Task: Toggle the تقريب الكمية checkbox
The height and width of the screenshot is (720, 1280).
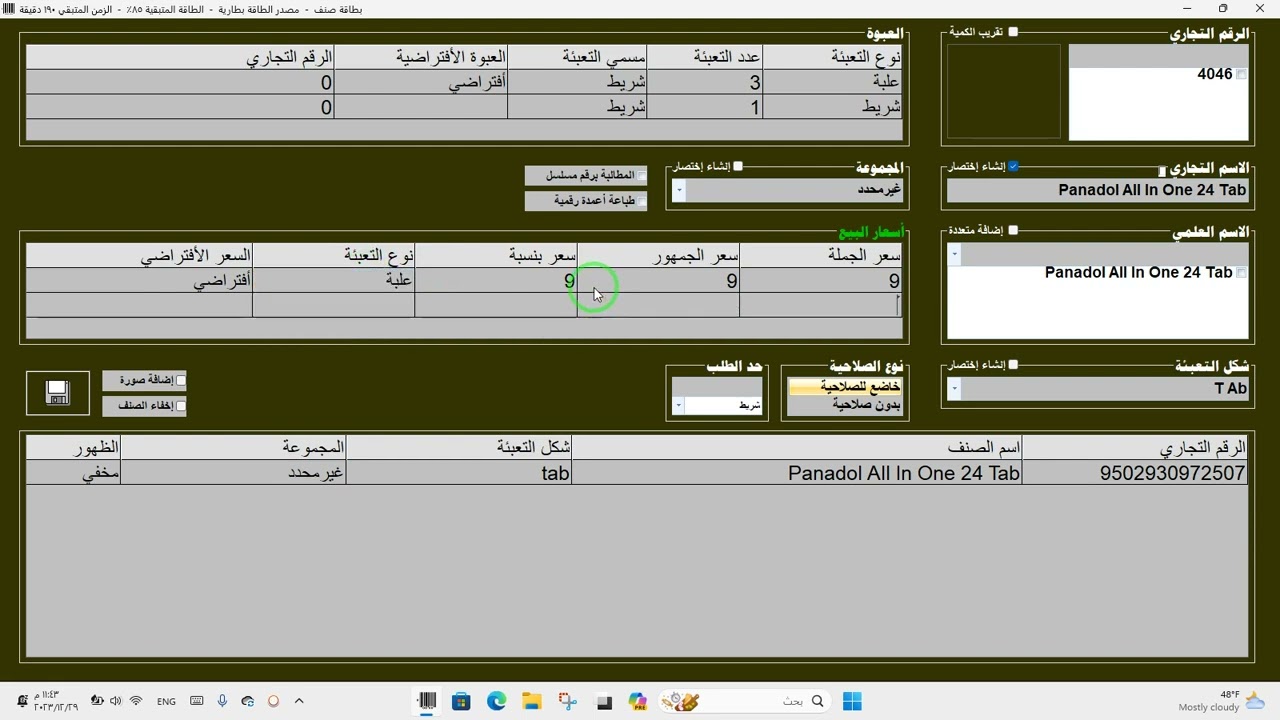Action: point(1013,32)
